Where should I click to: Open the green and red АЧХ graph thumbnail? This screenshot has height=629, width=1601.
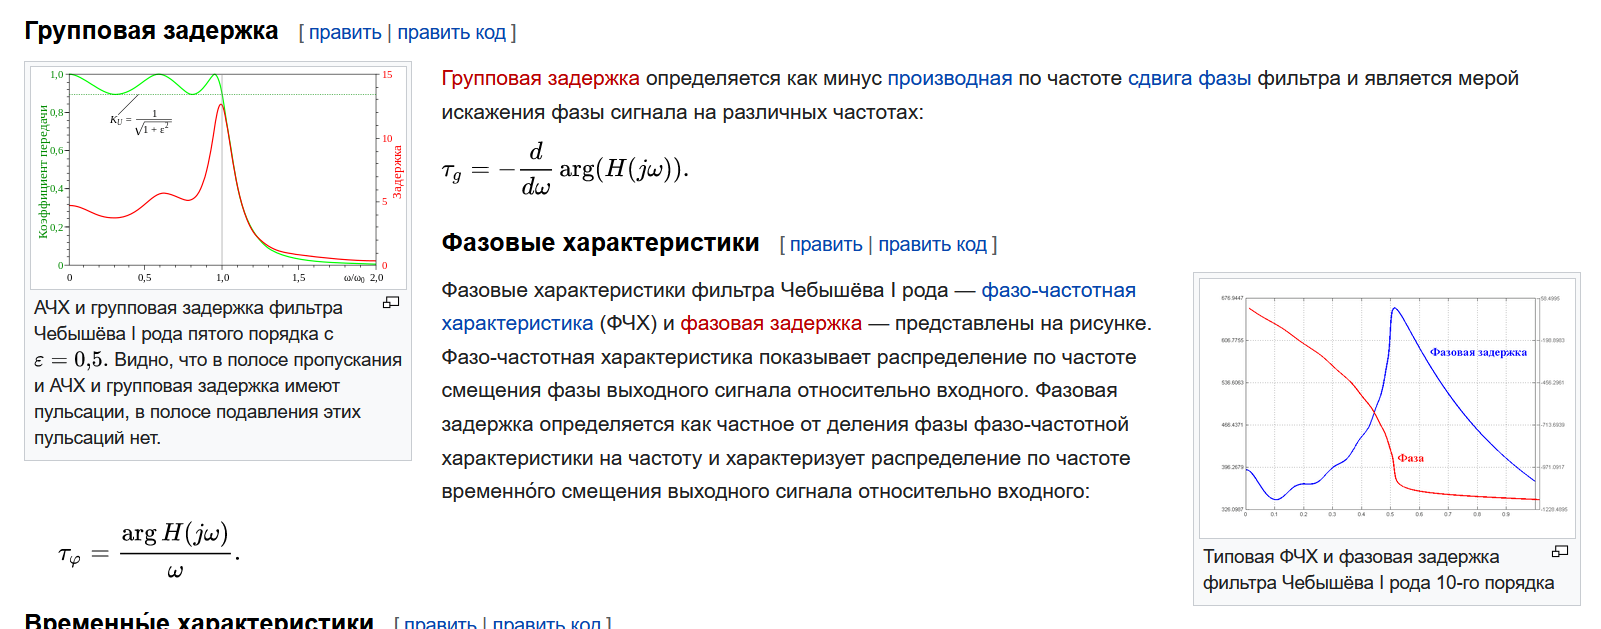pos(217,176)
